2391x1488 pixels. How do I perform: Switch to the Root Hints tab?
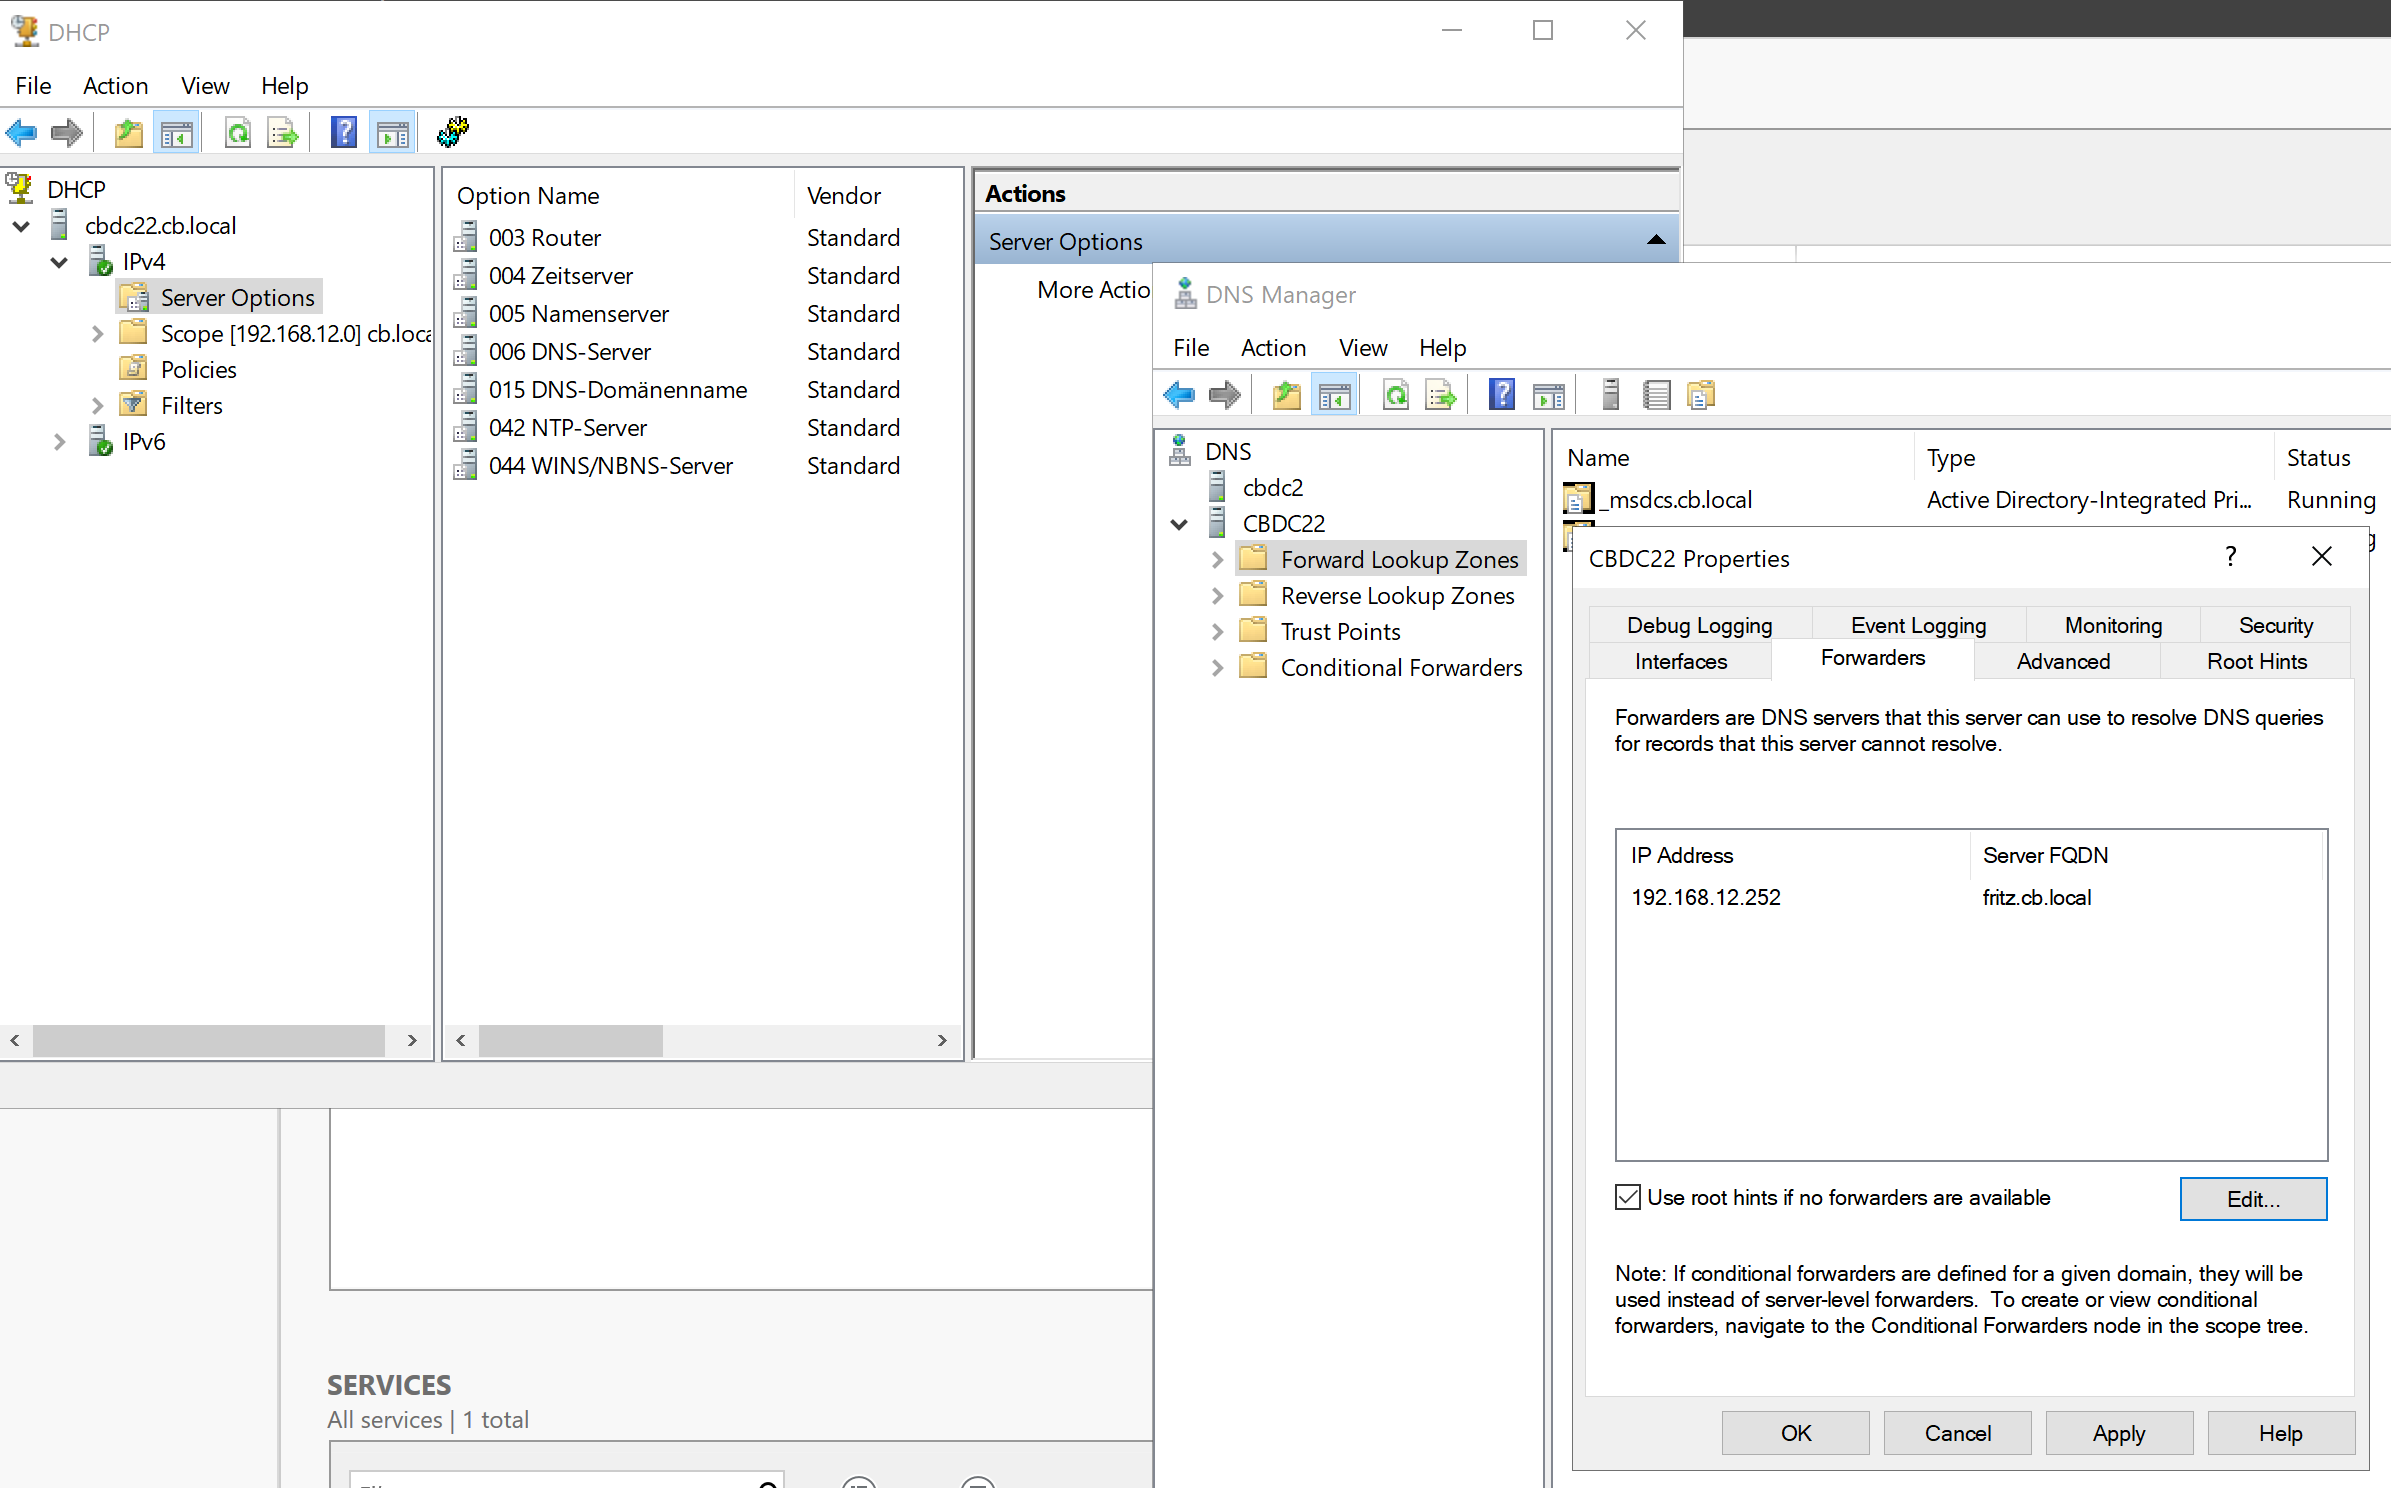[2256, 661]
